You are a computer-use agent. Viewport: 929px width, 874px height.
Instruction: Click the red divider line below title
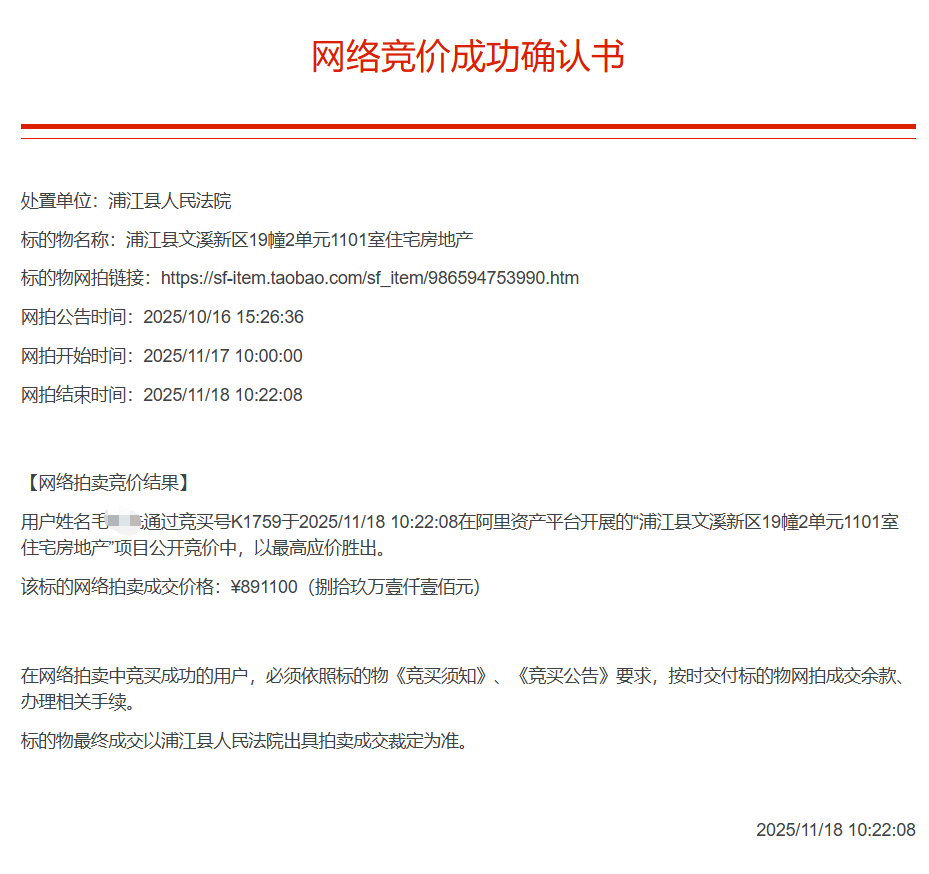(x=467, y=127)
